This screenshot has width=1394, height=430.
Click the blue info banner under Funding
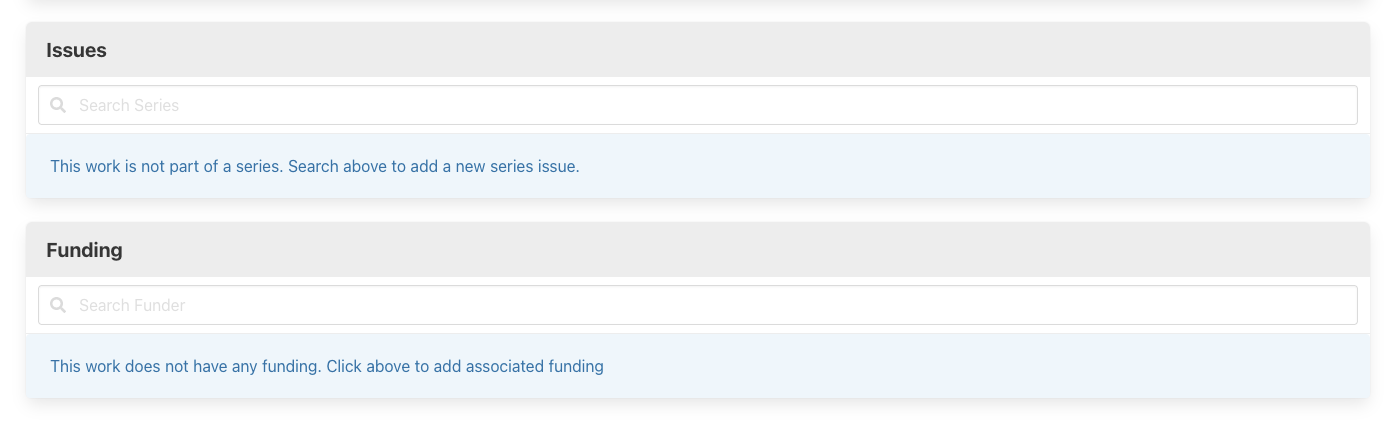click(900, 366)
